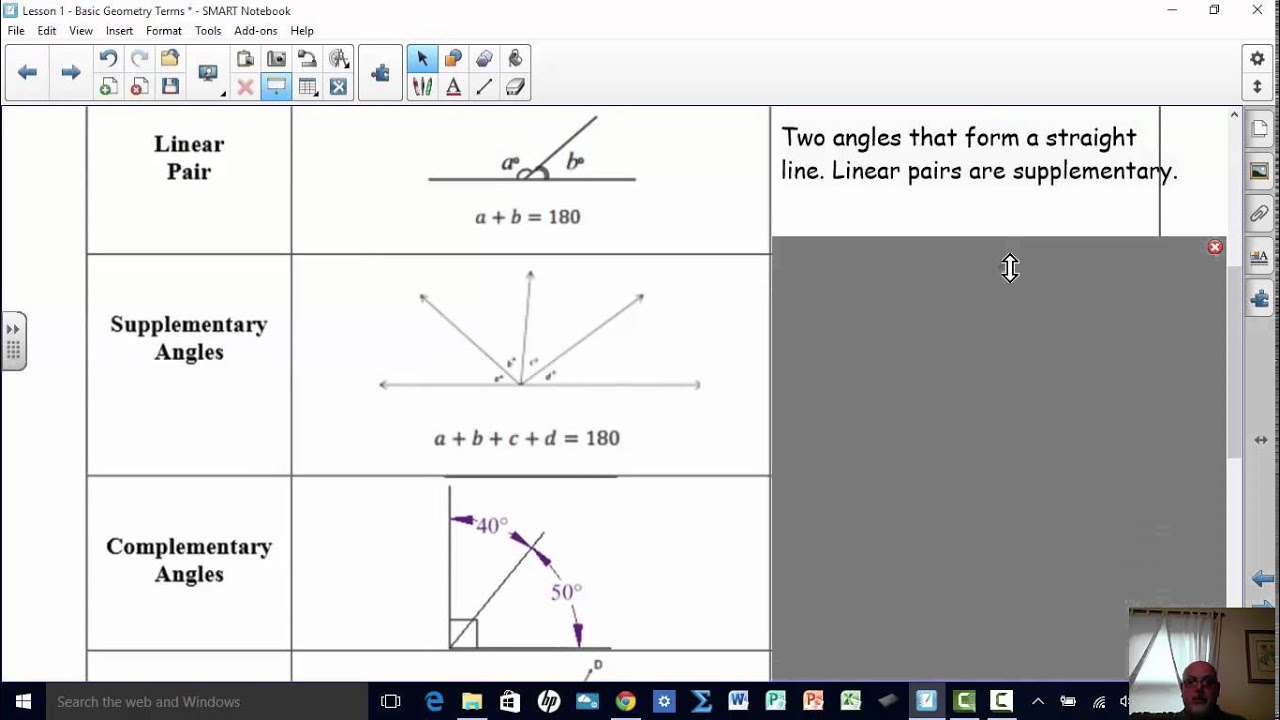The height and width of the screenshot is (720, 1280).
Task: Open a file using the folder icon
Action: (170, 59)
